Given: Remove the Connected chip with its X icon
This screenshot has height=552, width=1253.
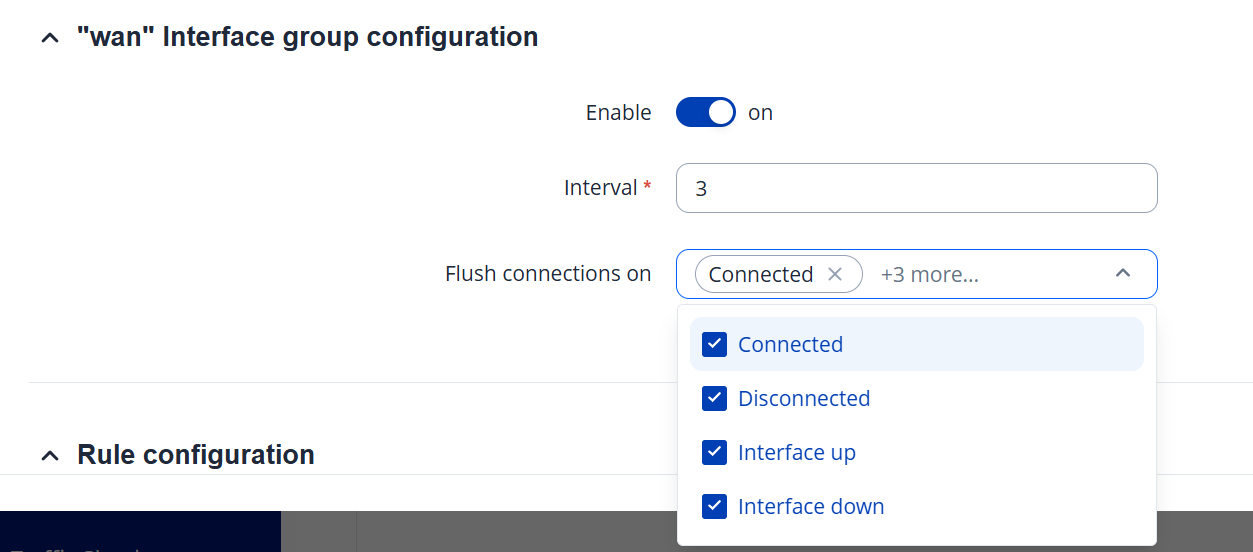Looking at the screenshot, I should (x=835, y=274).
